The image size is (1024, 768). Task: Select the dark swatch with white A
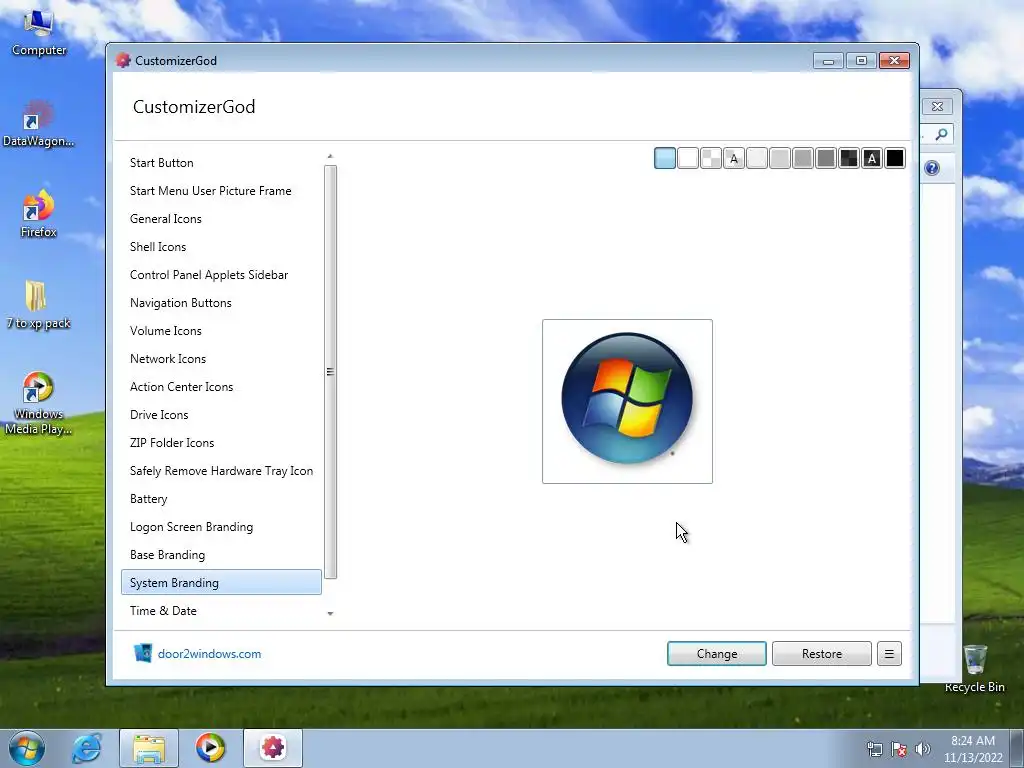tap(872, 158)
